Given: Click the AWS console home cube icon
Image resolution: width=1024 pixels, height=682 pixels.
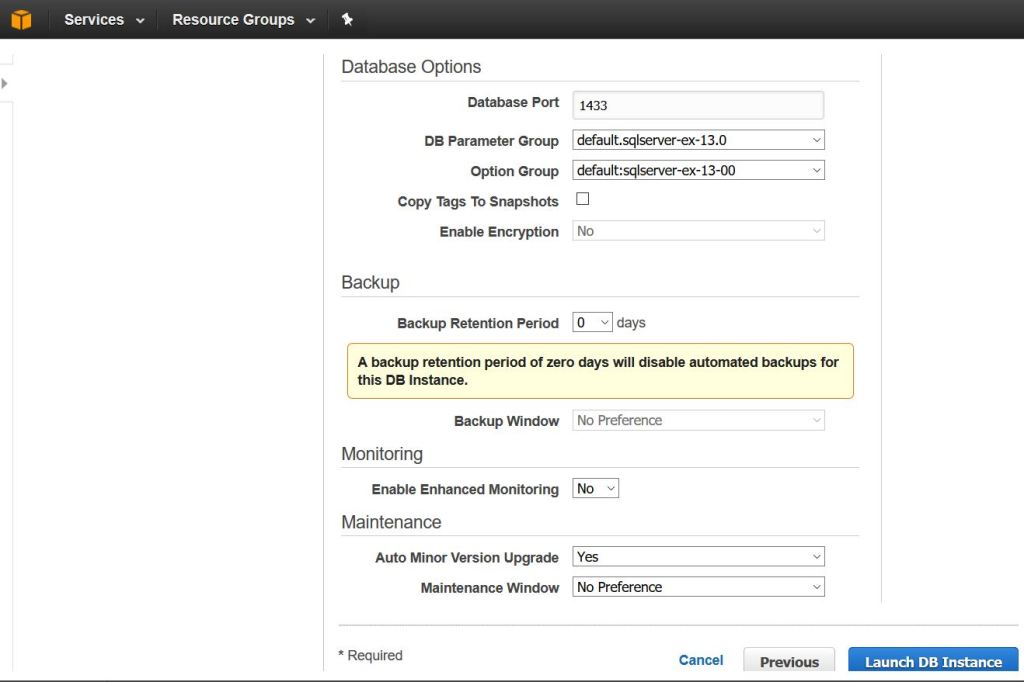Looking at the screenshot, I should (x=21, y=19).
